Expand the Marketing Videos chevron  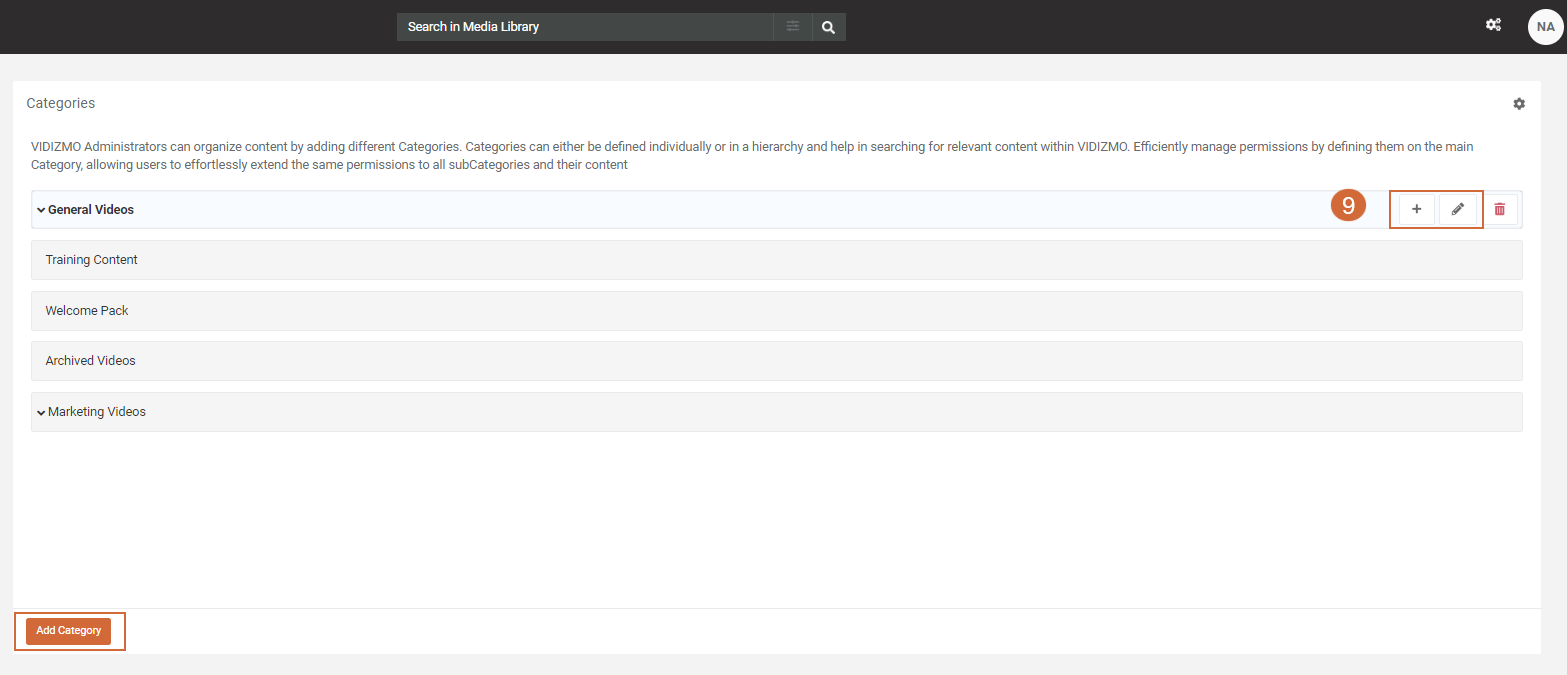coord(41,412)
